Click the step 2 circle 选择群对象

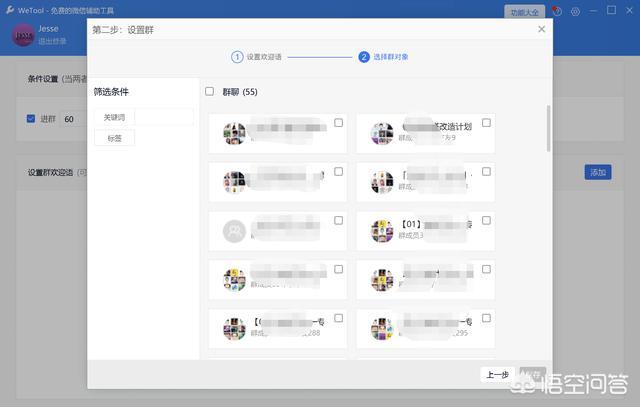pos(364,57)
